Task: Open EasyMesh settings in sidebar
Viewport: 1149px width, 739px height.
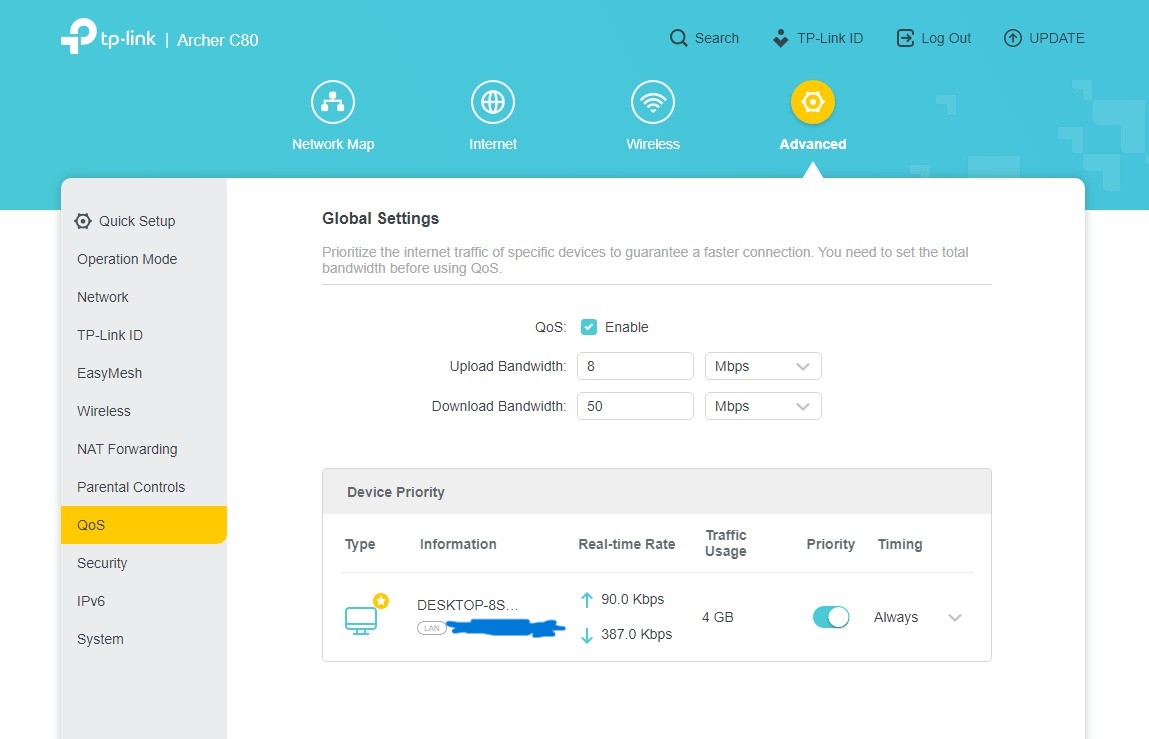Action: pyautogui.click(x=144, y=373)
